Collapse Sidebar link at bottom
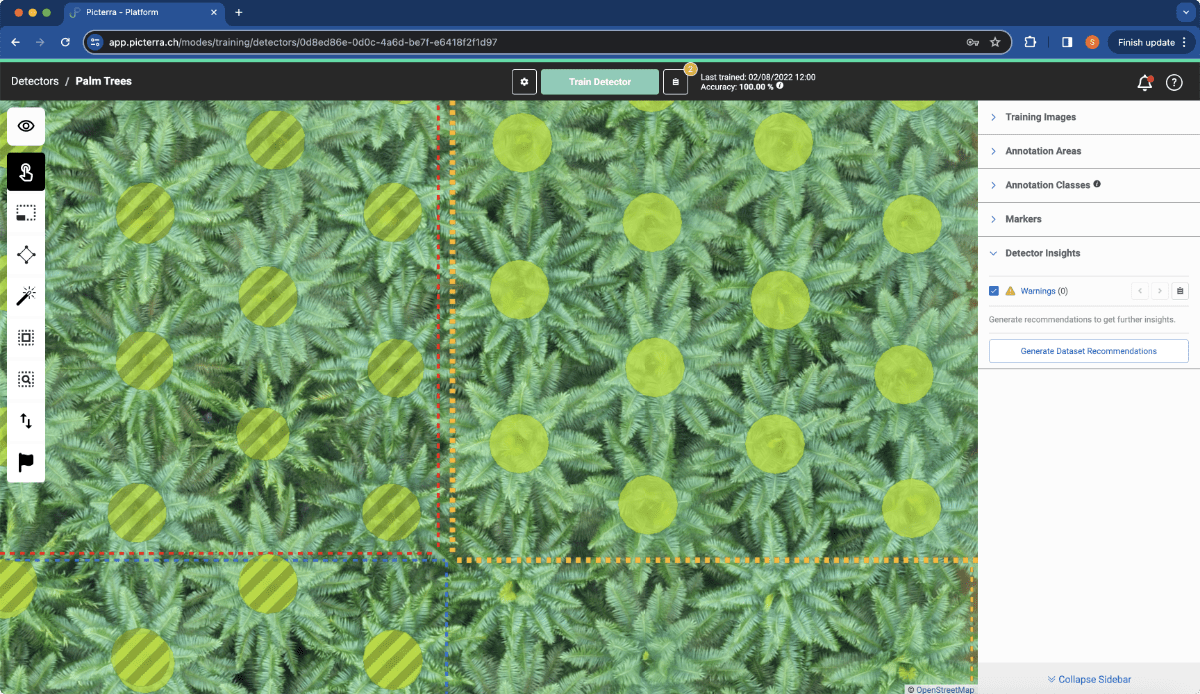The height and width of the screenshot is (694, 1200). pos(1089,679)
